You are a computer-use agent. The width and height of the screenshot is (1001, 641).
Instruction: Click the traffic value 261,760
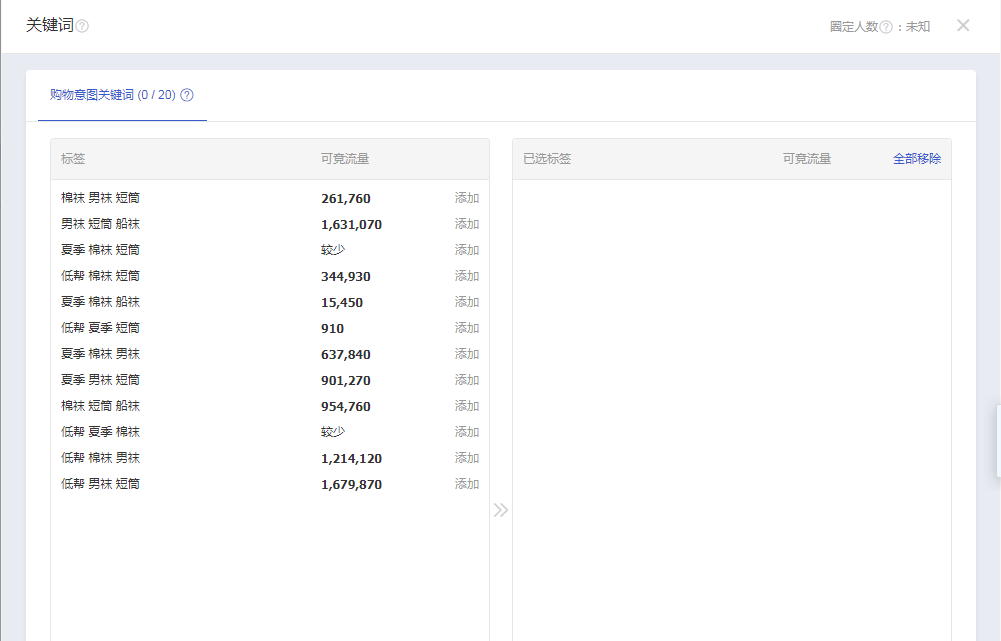tap(346, 199)
